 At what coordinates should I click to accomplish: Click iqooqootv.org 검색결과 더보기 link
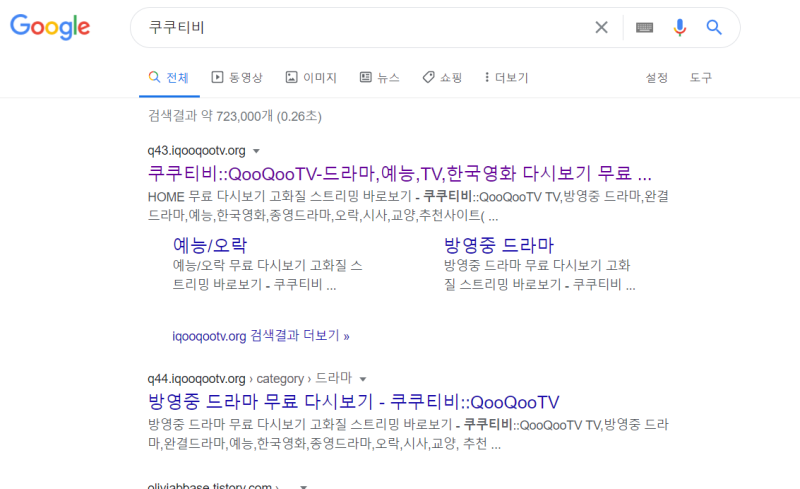coord(261,336)
